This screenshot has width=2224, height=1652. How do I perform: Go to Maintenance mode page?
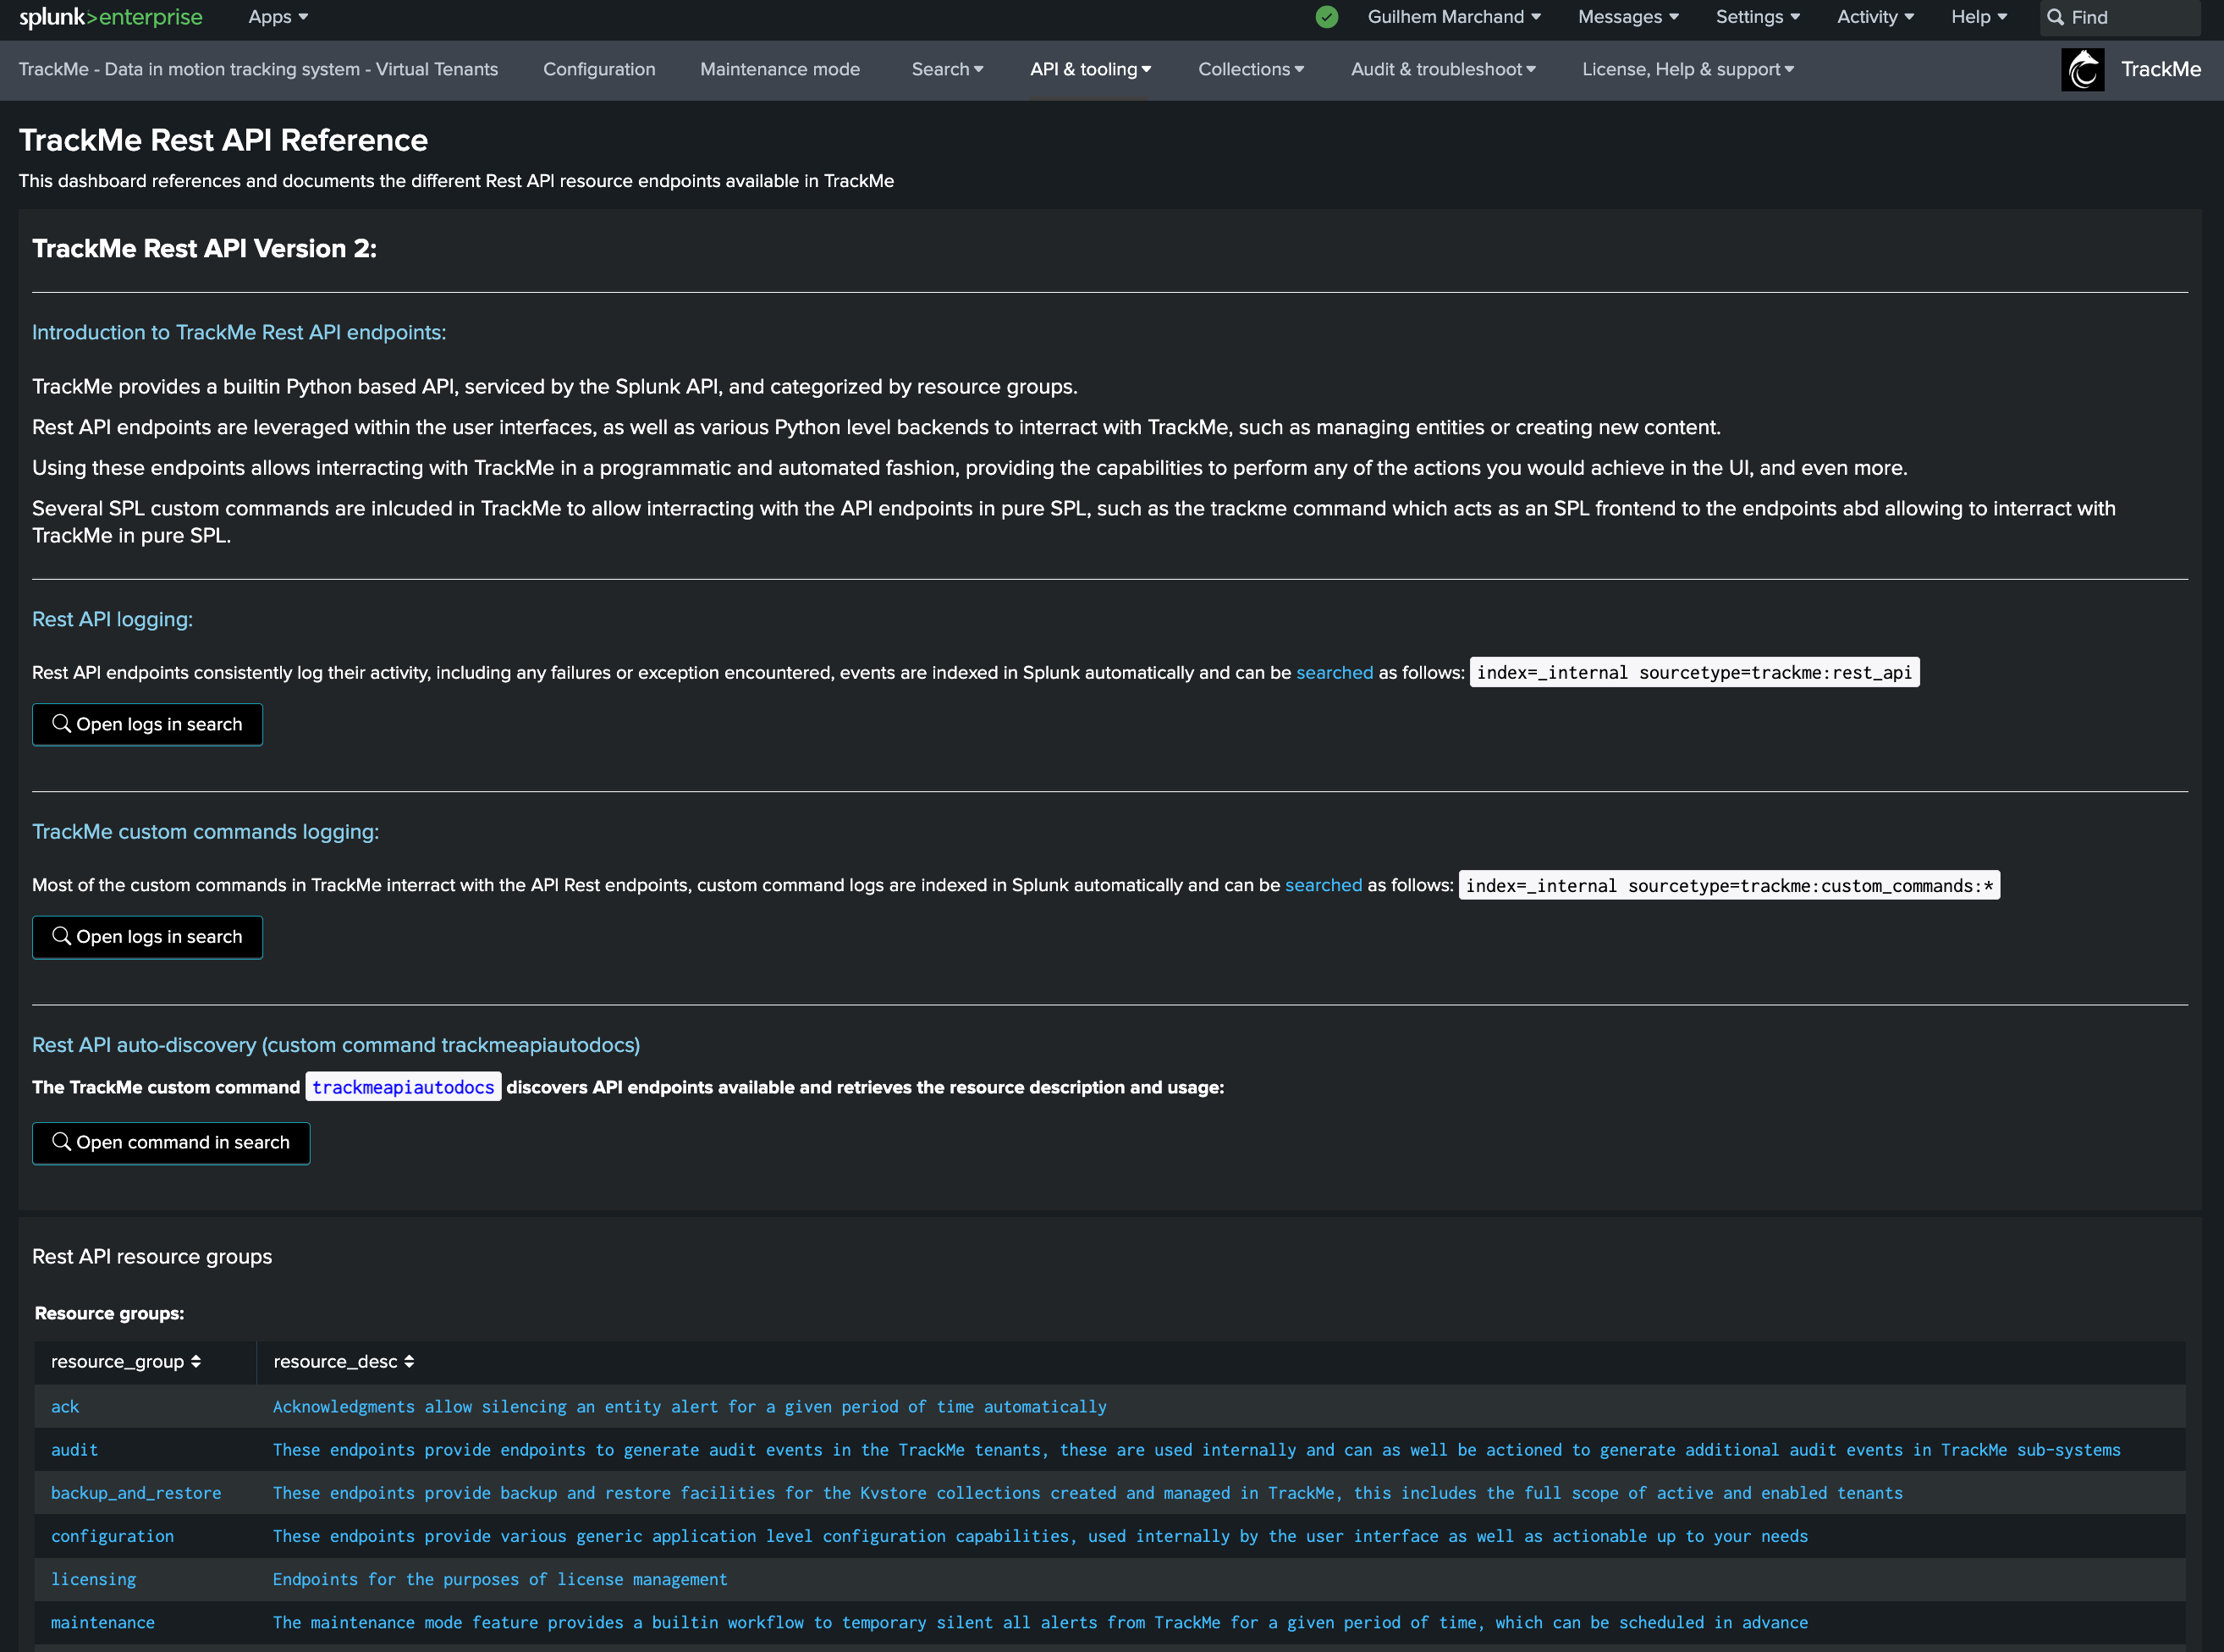pyautogui.click(x=779, y=69)
